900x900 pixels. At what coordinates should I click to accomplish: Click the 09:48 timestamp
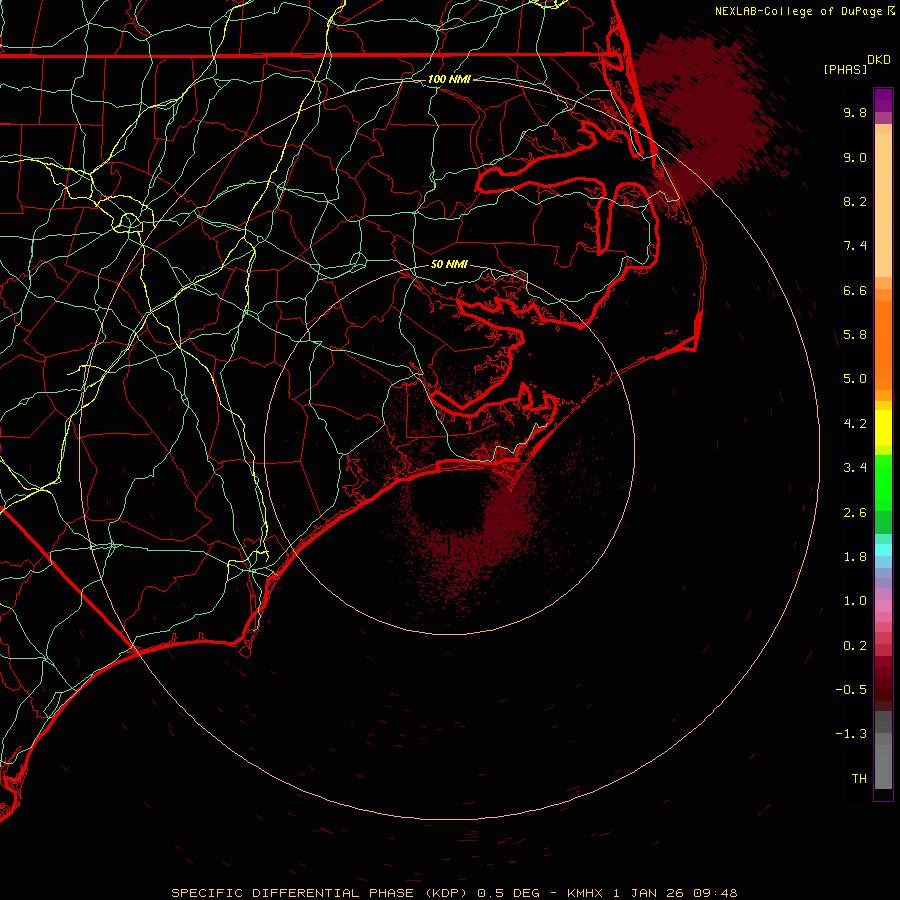[x=715, y=893]
